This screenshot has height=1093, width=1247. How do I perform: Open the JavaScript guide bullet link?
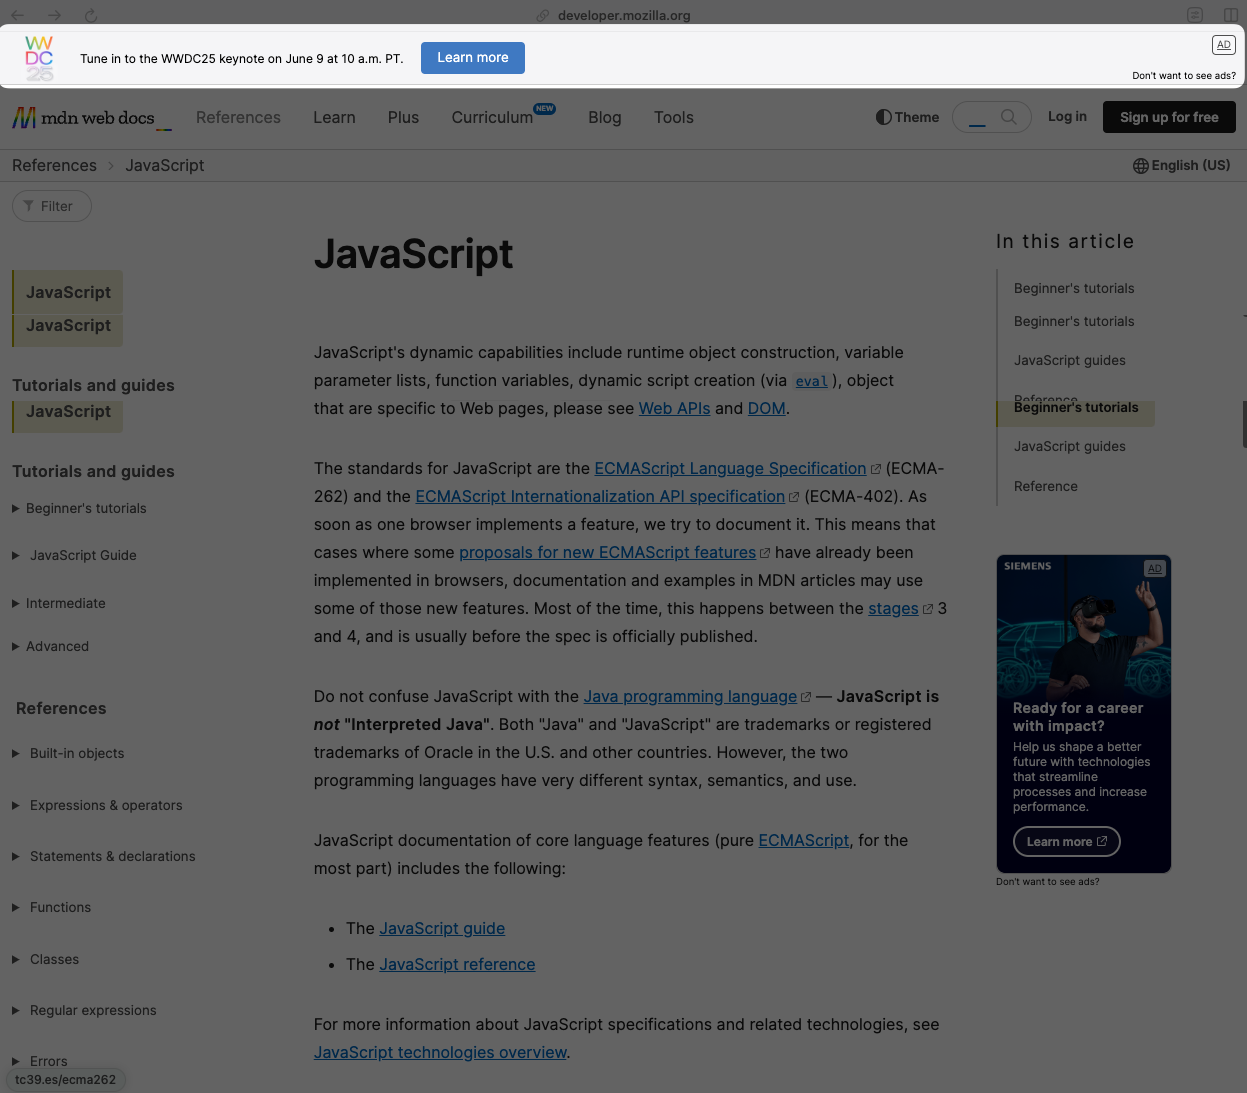[x=442, y=929]
